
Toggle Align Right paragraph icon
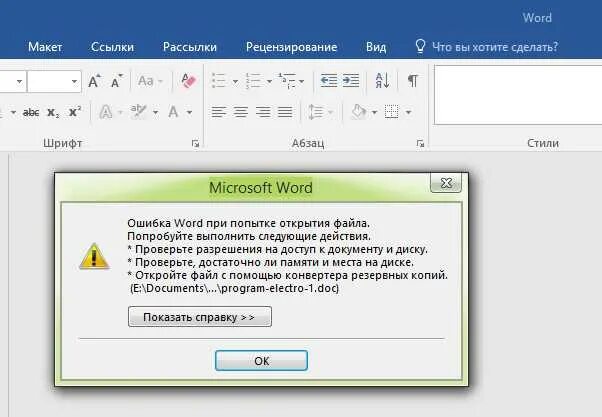pyautogui.click(x=263, y=112)
